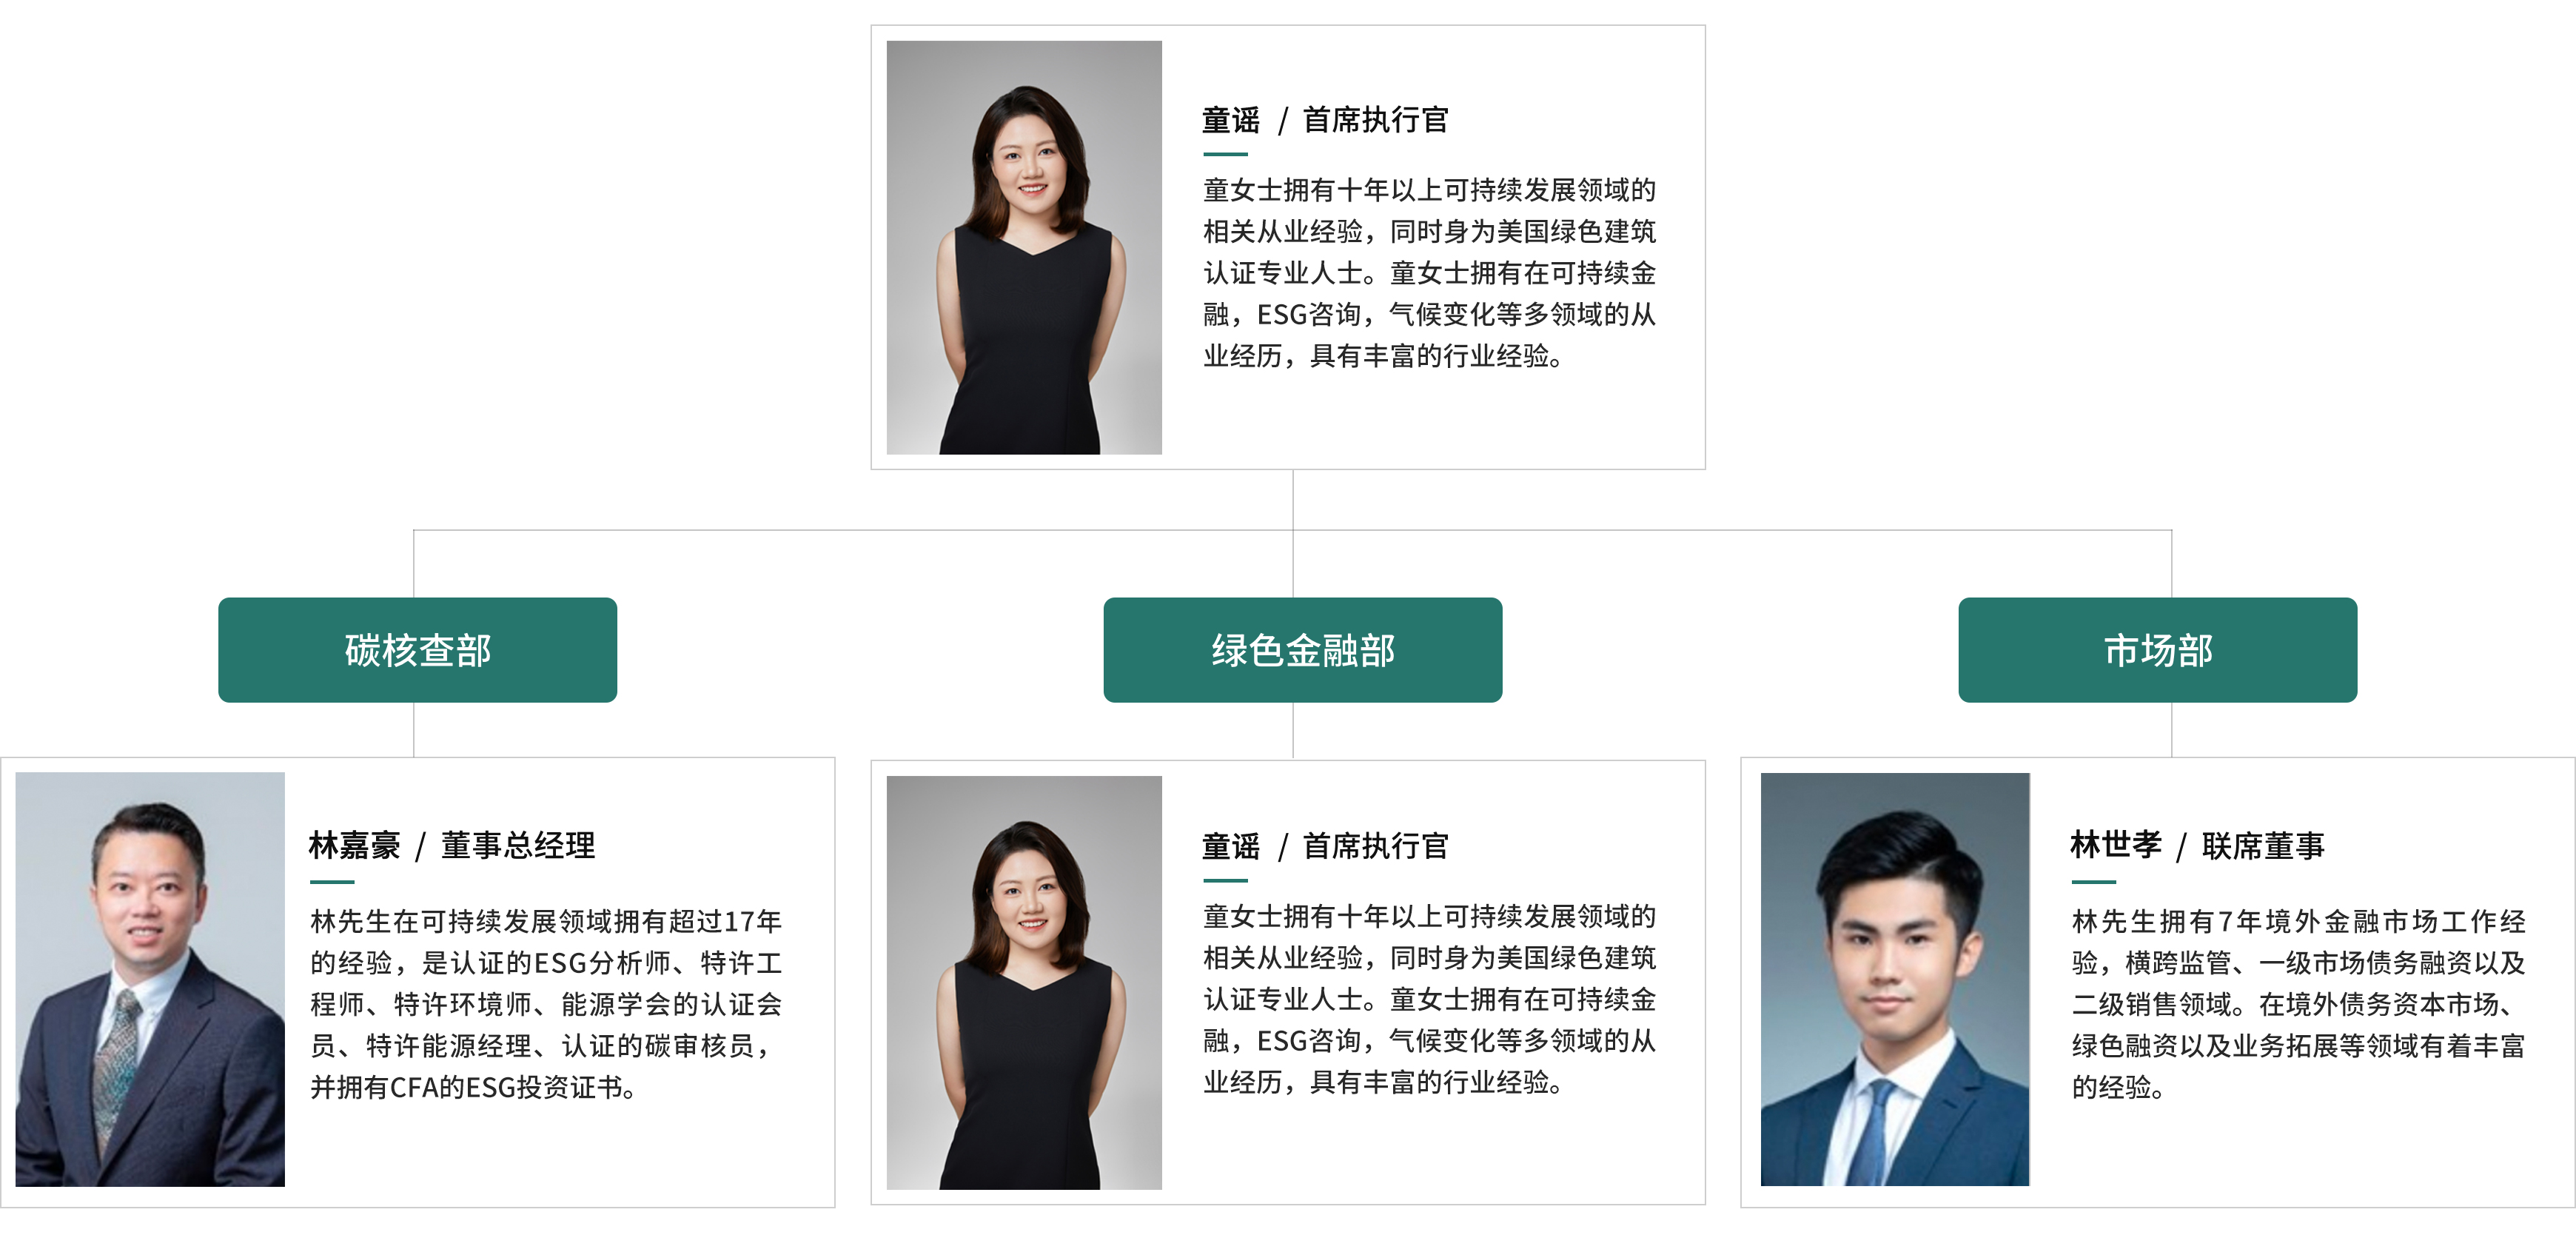Open the top CEO portrait photo
The image size is (2576, 1235).
pos(1024,247)
